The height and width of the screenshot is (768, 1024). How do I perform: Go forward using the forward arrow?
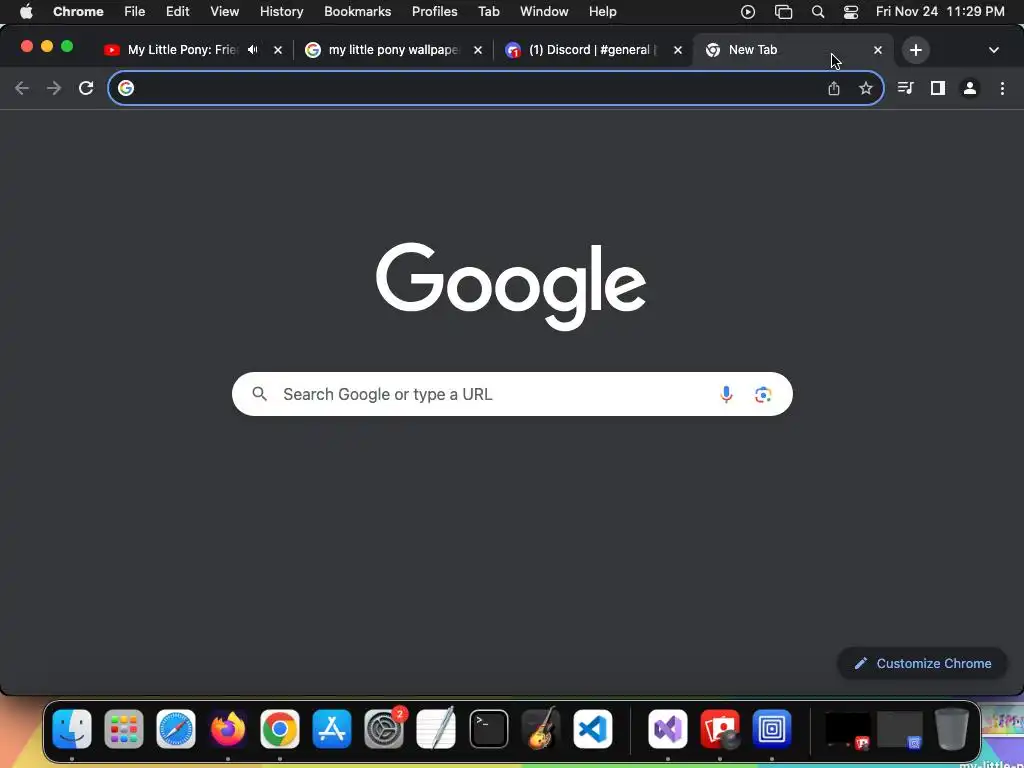pyautogui.click(x=54, y=88)
